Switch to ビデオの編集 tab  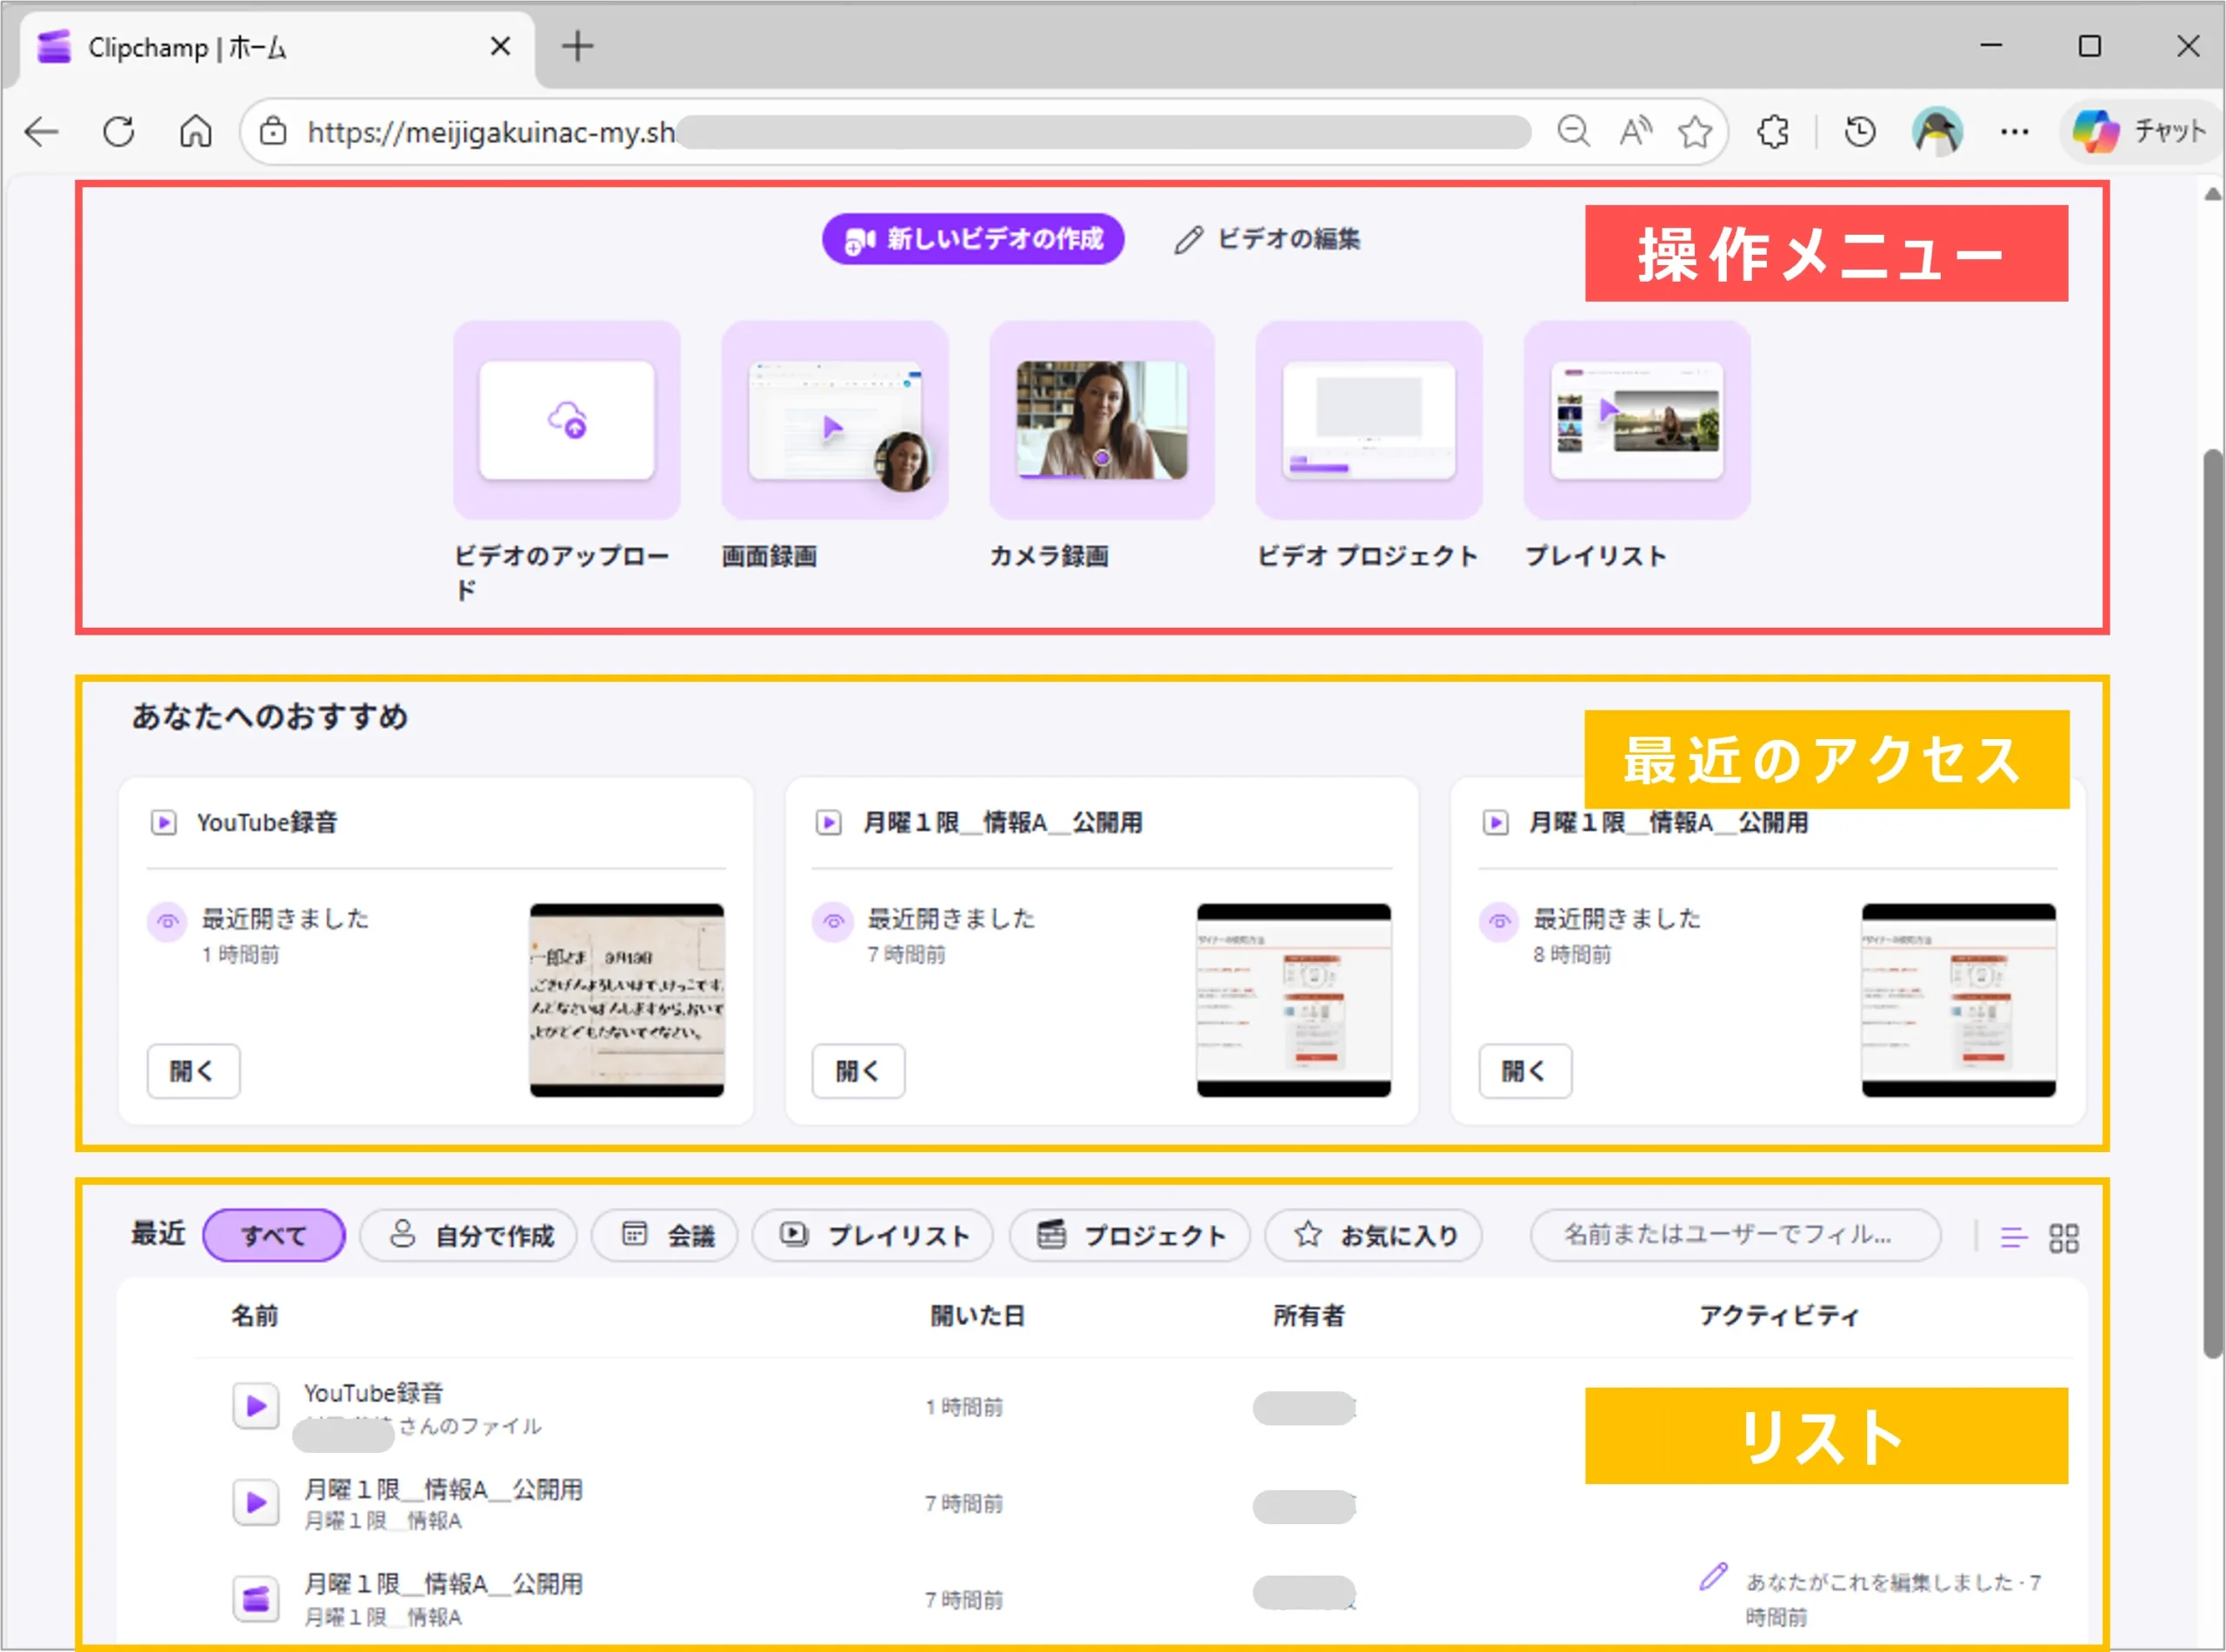(x=1267, y=239)
